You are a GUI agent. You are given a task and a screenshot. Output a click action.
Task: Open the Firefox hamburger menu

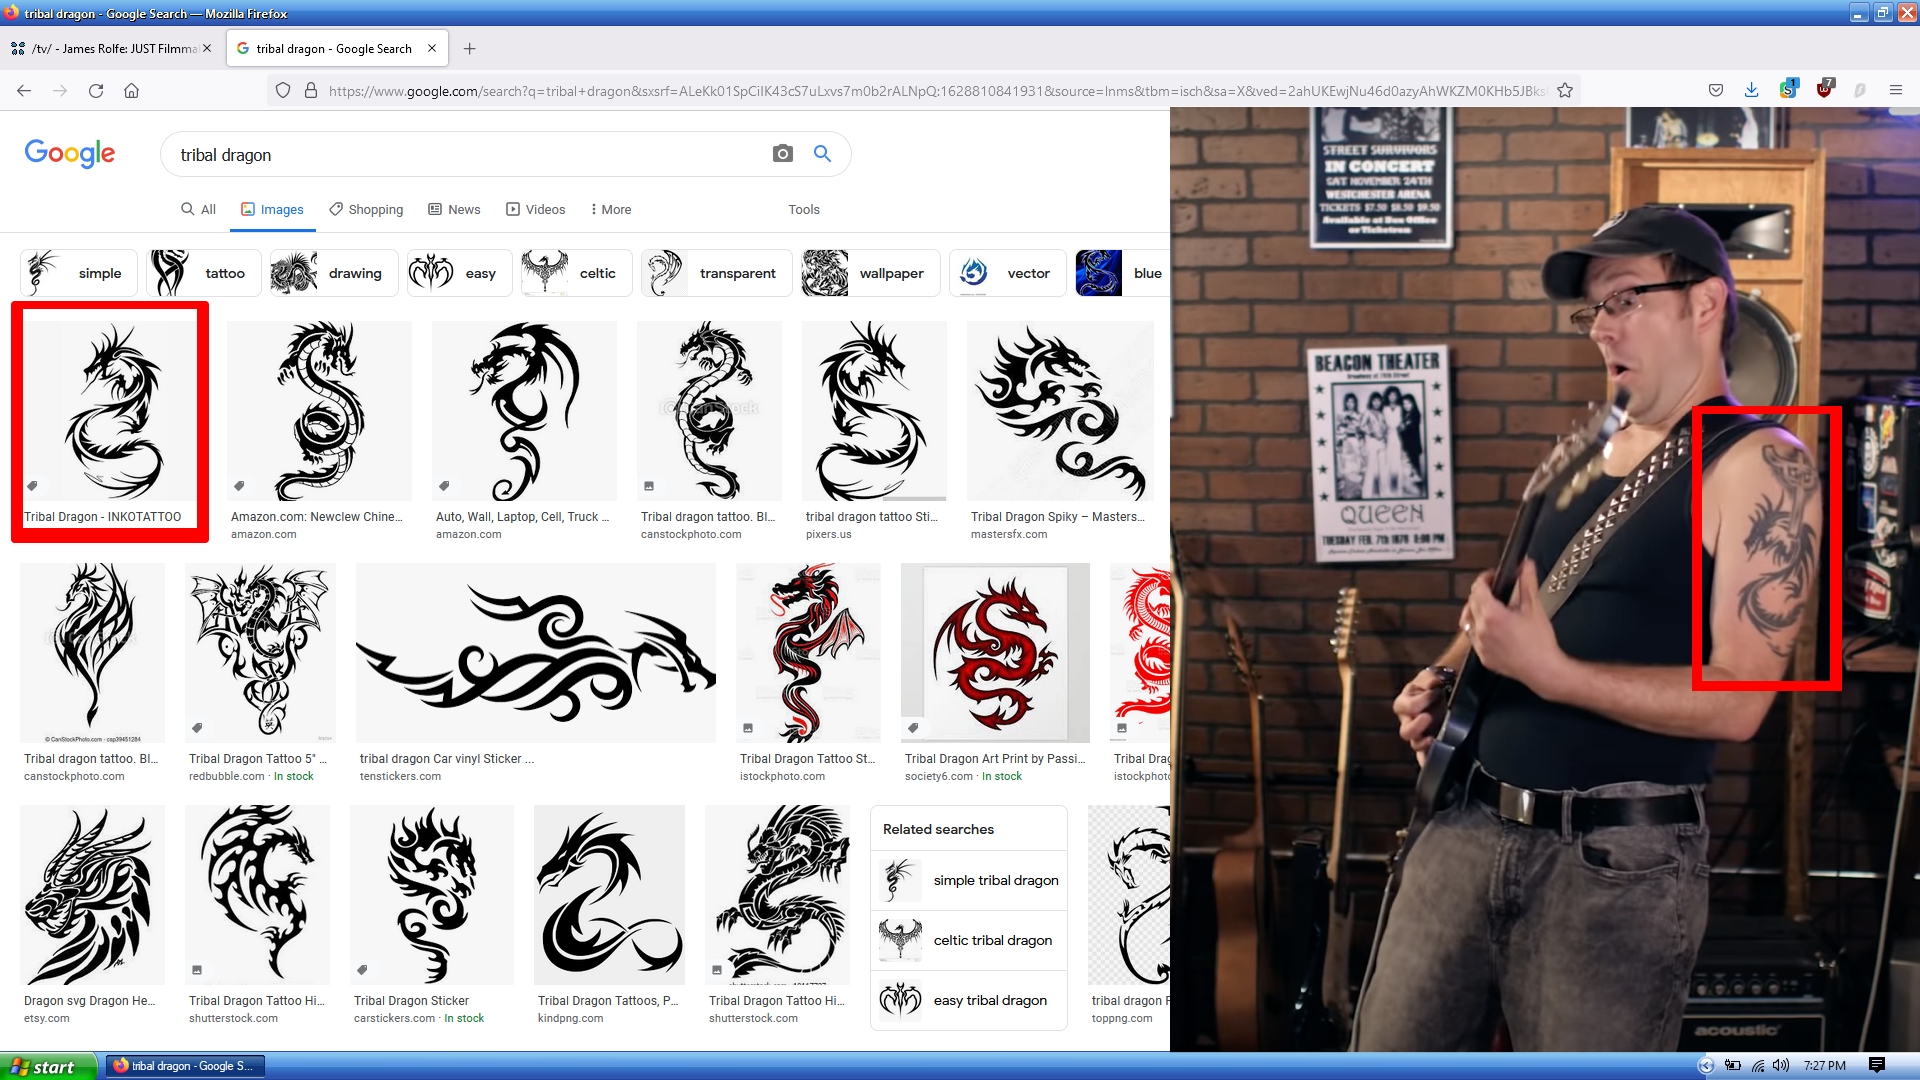click(1895, 91)
